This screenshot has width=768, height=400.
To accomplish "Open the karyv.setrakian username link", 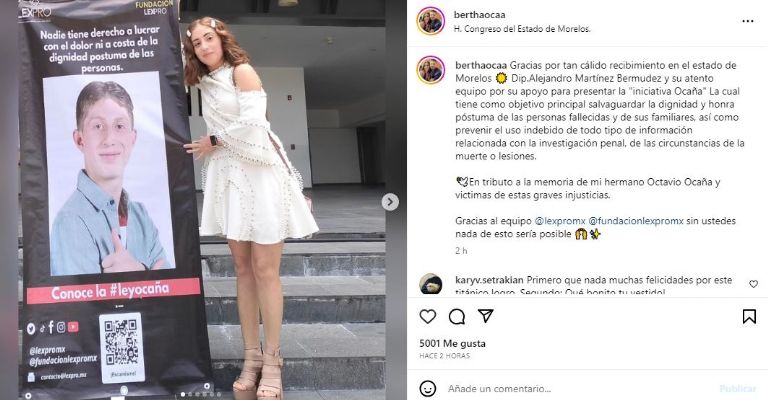I will (489, 280).
